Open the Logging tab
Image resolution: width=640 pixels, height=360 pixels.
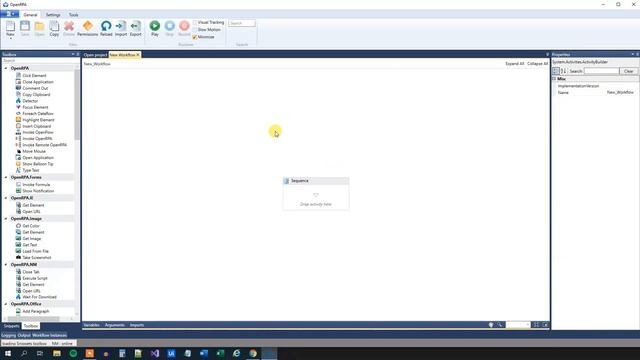tap(8, 335)
